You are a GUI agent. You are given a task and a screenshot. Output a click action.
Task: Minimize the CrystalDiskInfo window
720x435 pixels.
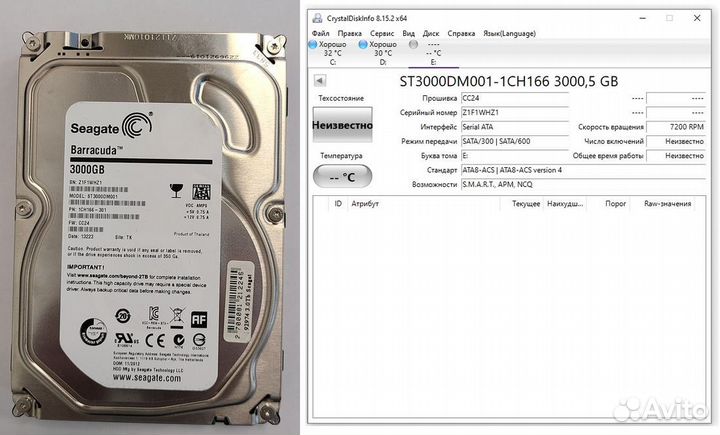[x=643, y=18]
